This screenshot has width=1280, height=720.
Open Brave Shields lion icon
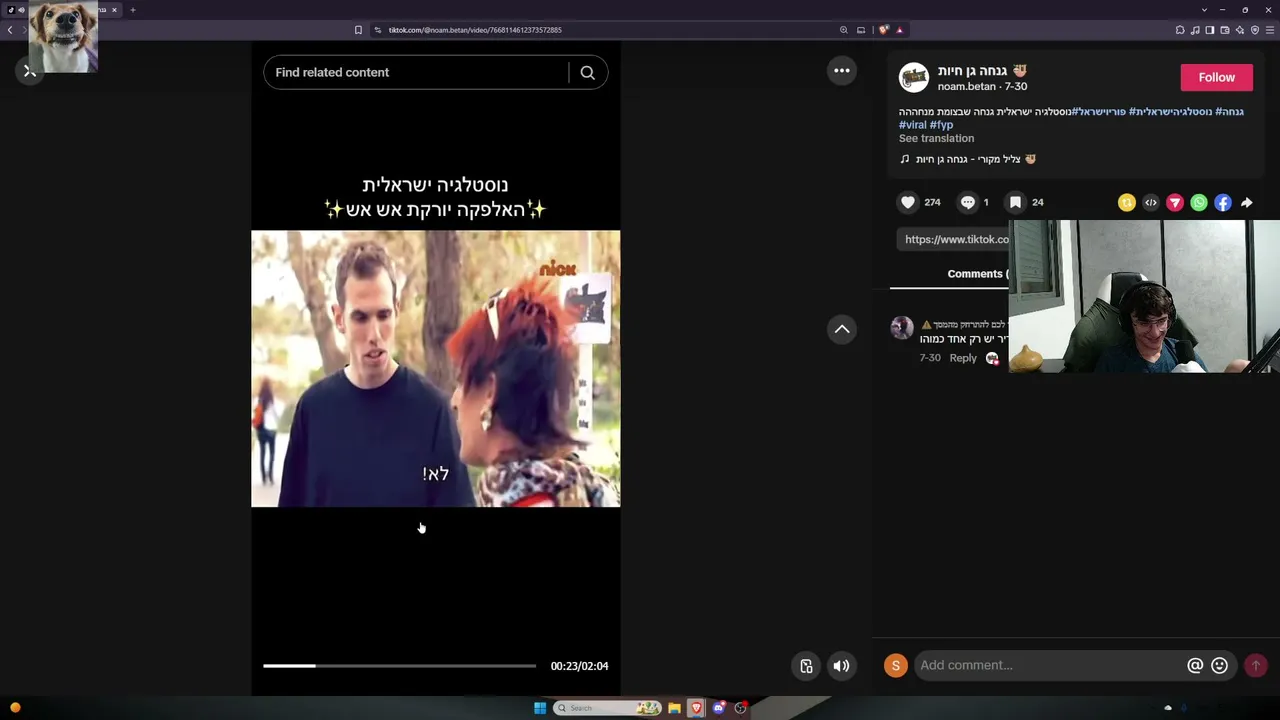pyautogui.click(x=883, y=30)
